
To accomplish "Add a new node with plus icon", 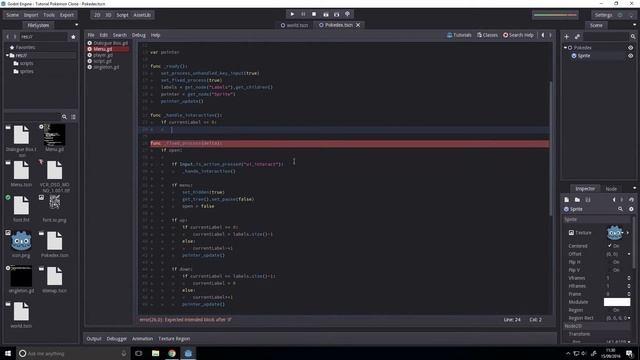I will pos(566,37).
